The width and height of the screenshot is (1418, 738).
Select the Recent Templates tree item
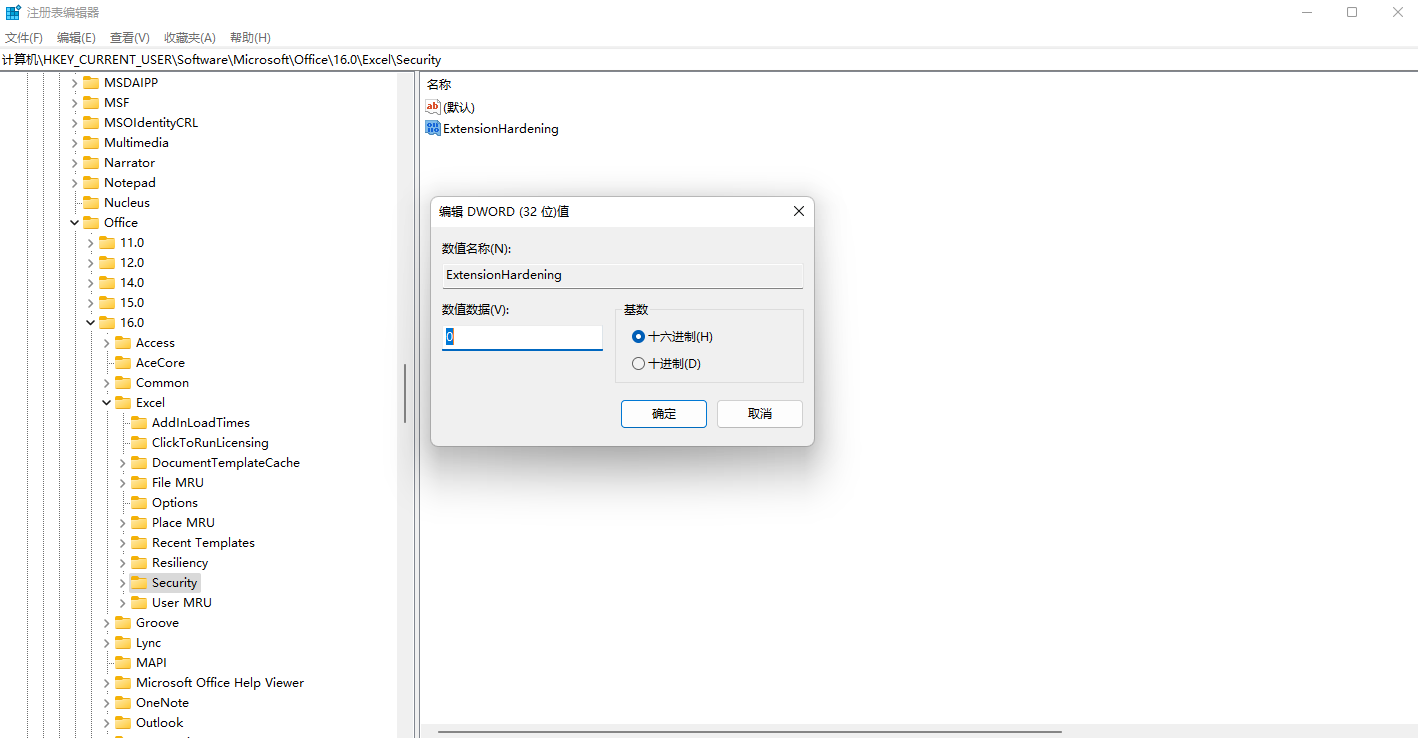(x=203, y=542)
